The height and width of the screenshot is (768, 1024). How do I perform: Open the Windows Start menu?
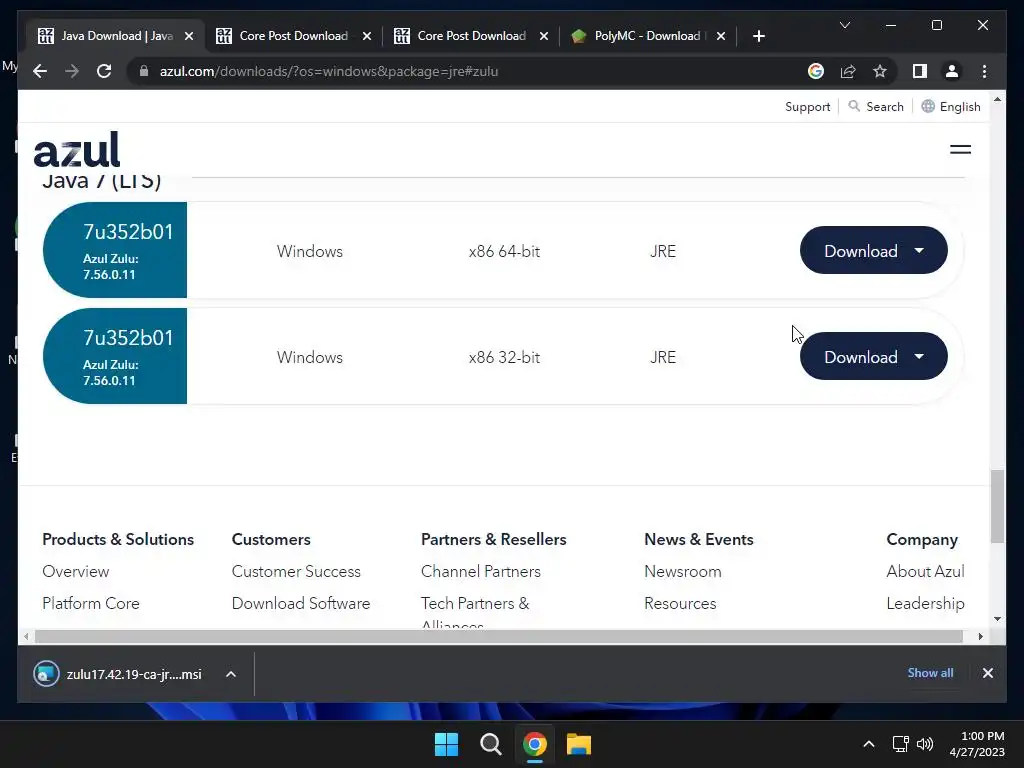(447, 744)
